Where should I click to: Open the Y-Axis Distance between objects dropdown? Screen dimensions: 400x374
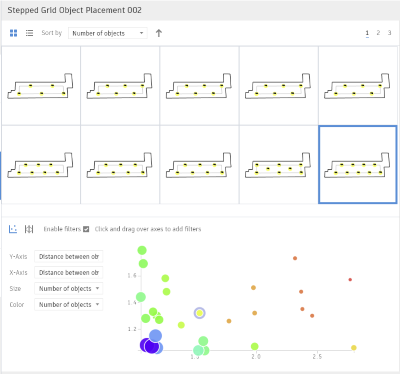click(x=69, y=257)
